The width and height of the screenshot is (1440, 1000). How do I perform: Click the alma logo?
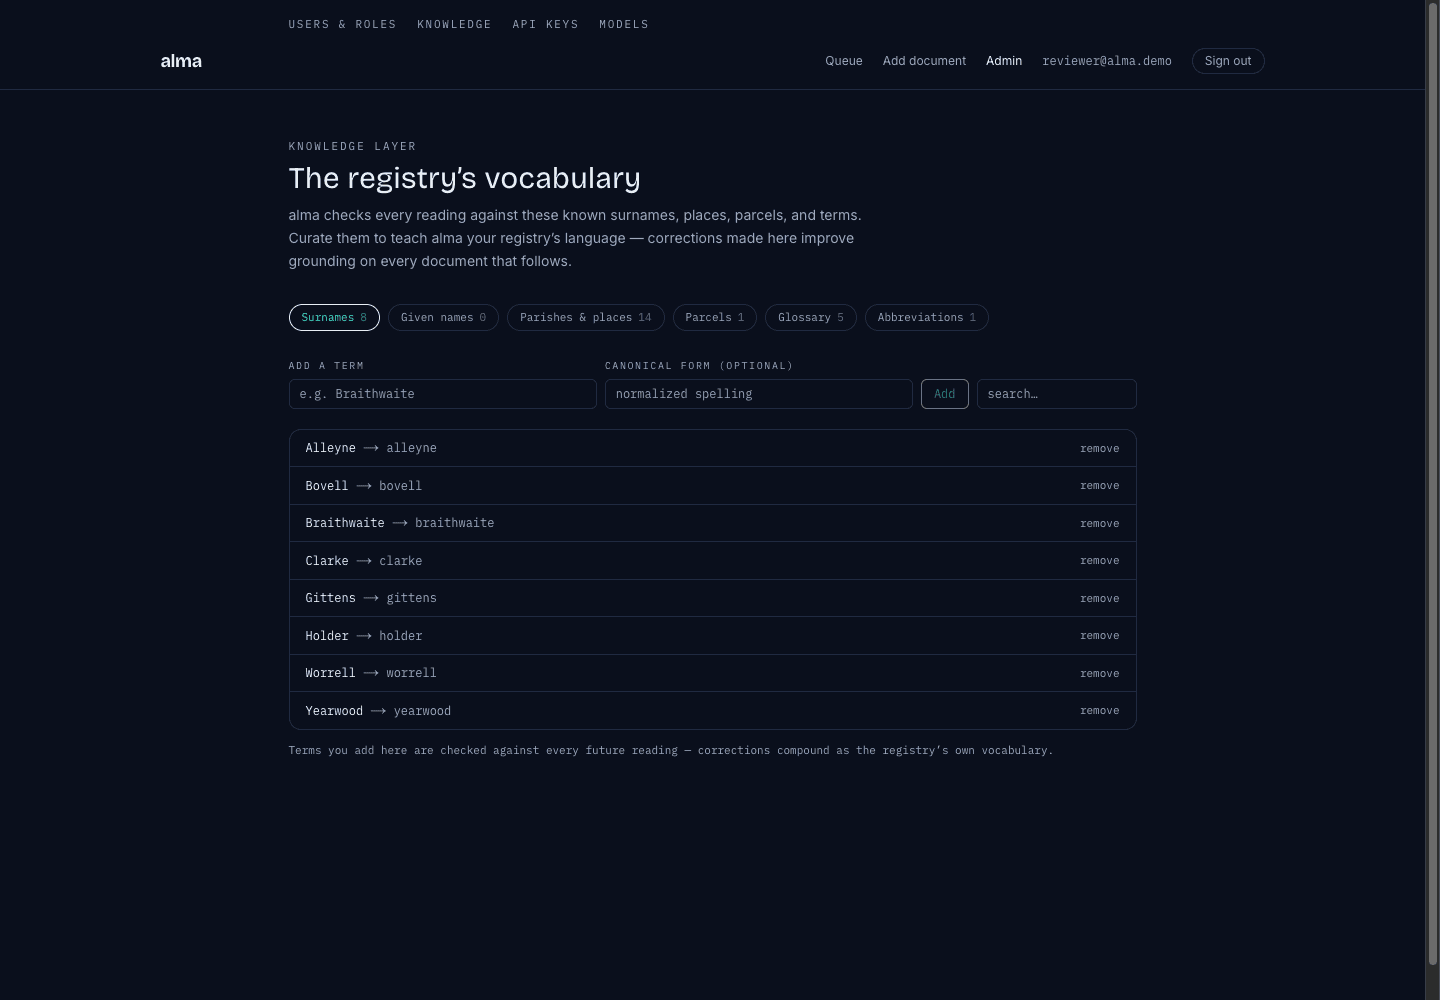(x=181, y=61)
